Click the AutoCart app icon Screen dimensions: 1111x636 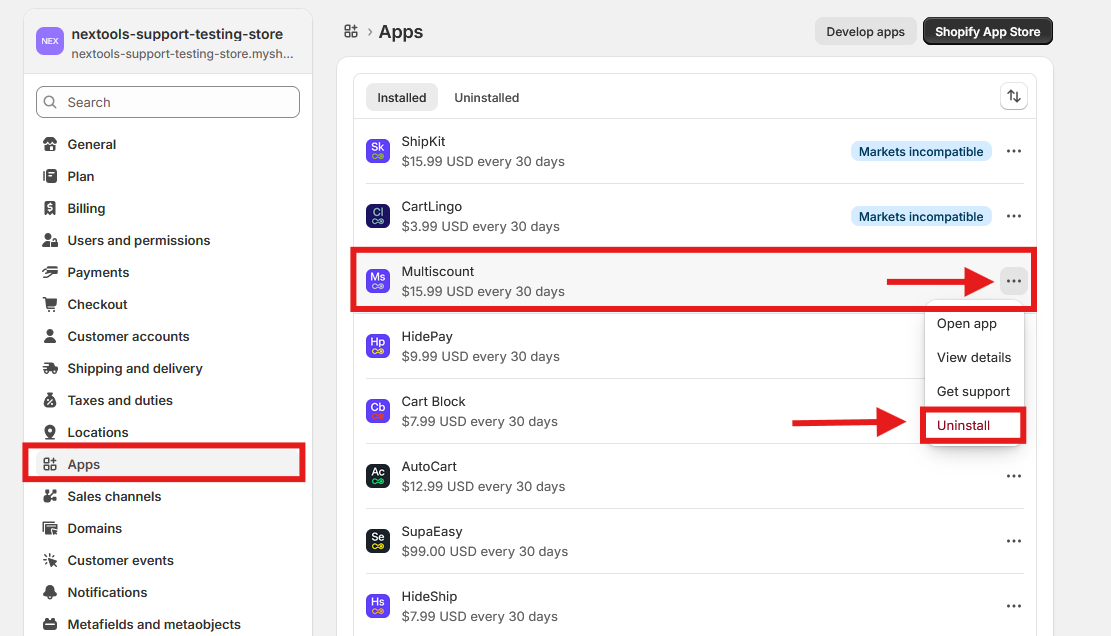pos(378,476)
